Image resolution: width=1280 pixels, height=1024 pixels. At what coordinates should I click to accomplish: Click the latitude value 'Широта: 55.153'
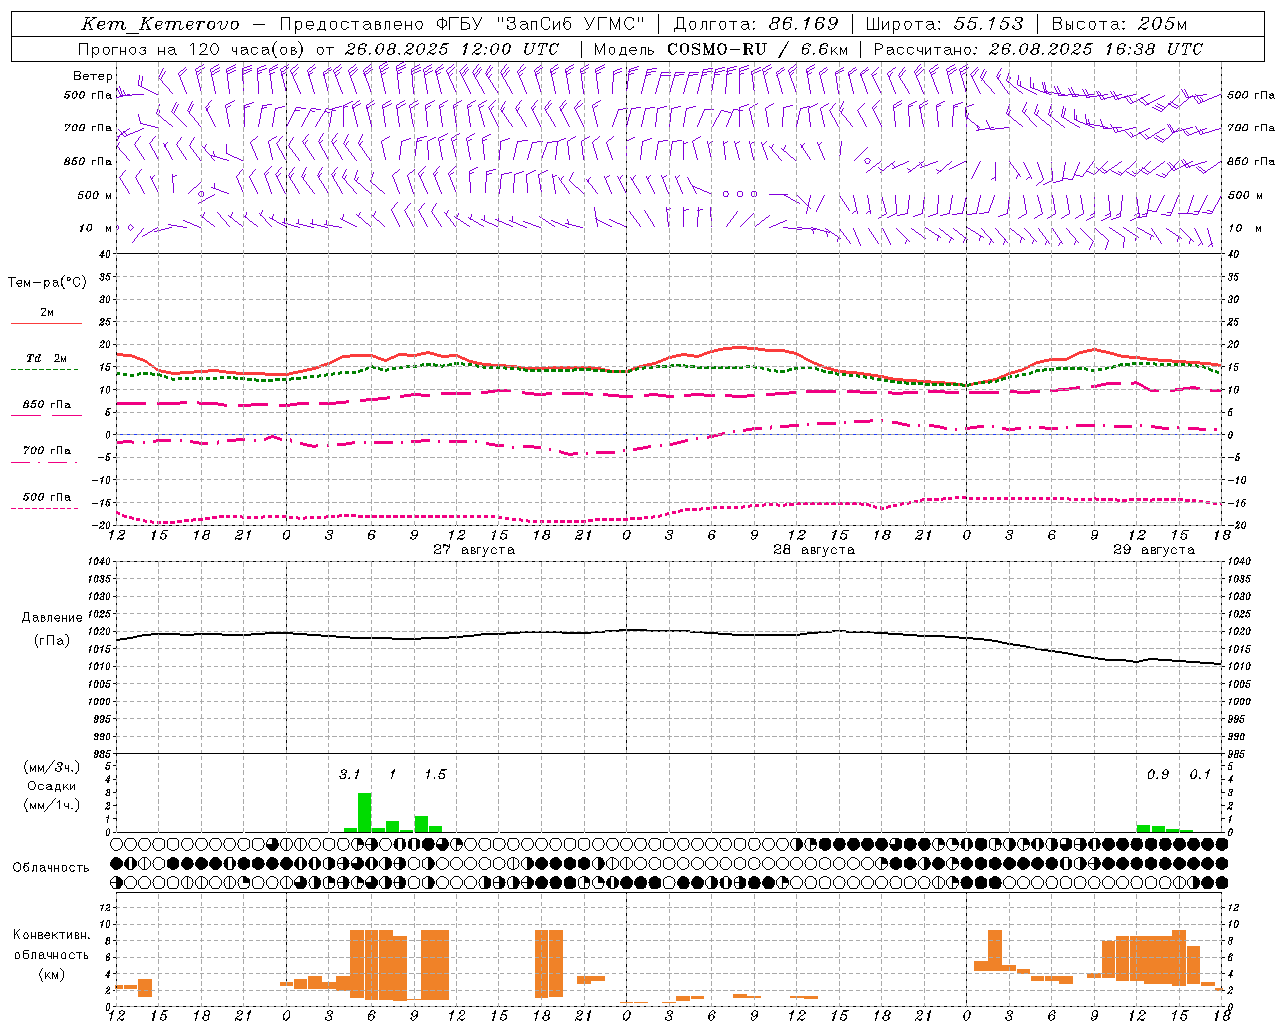click(x=944, y=24)
